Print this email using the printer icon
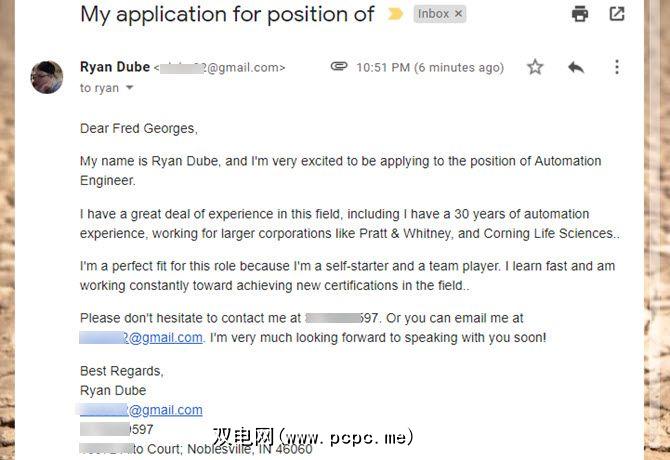This screenshot has height=460, width=670. tap(580, 14)
